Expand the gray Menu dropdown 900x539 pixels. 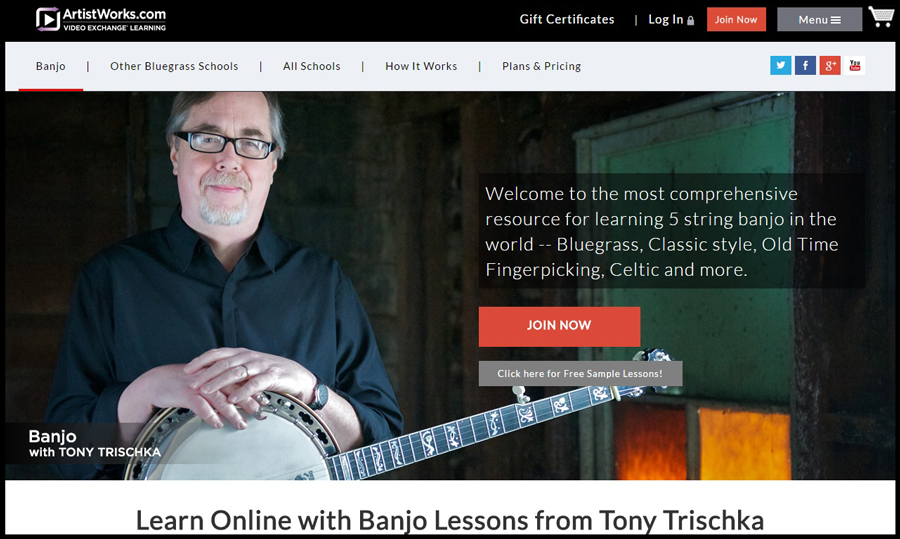pyautogui.click(x=819, y=20)
